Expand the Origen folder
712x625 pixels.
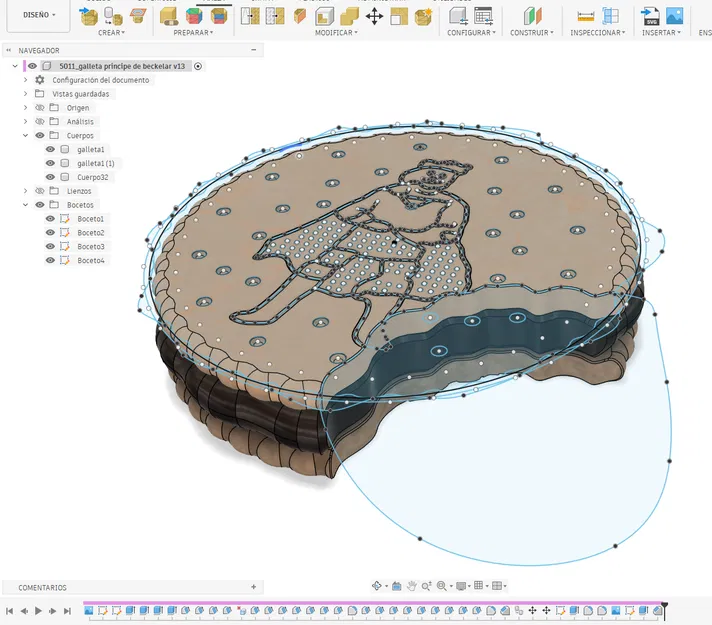(25, 108)
